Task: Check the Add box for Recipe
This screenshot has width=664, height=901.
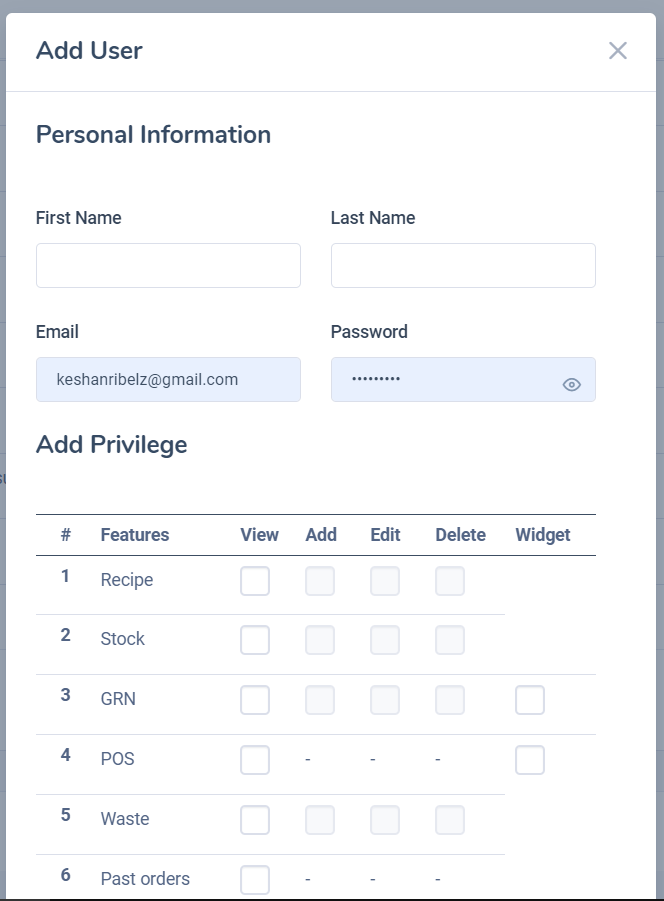Action: click(x=320, y=581)
